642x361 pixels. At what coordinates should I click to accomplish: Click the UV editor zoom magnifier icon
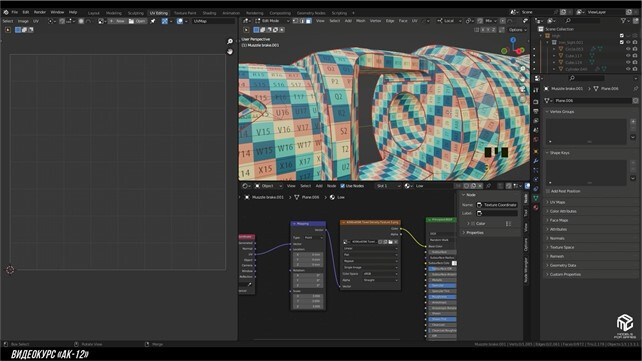point(230,41)
